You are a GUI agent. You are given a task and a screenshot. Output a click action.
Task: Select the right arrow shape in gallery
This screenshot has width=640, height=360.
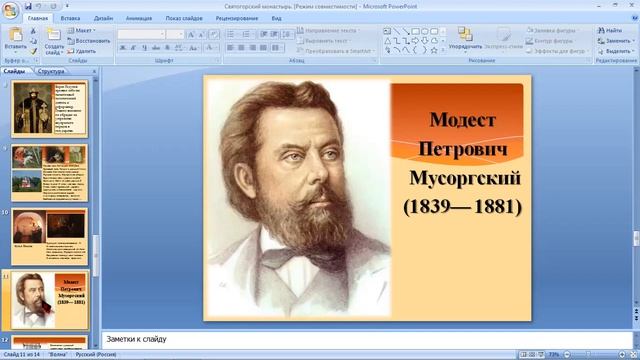click(416, 41)
